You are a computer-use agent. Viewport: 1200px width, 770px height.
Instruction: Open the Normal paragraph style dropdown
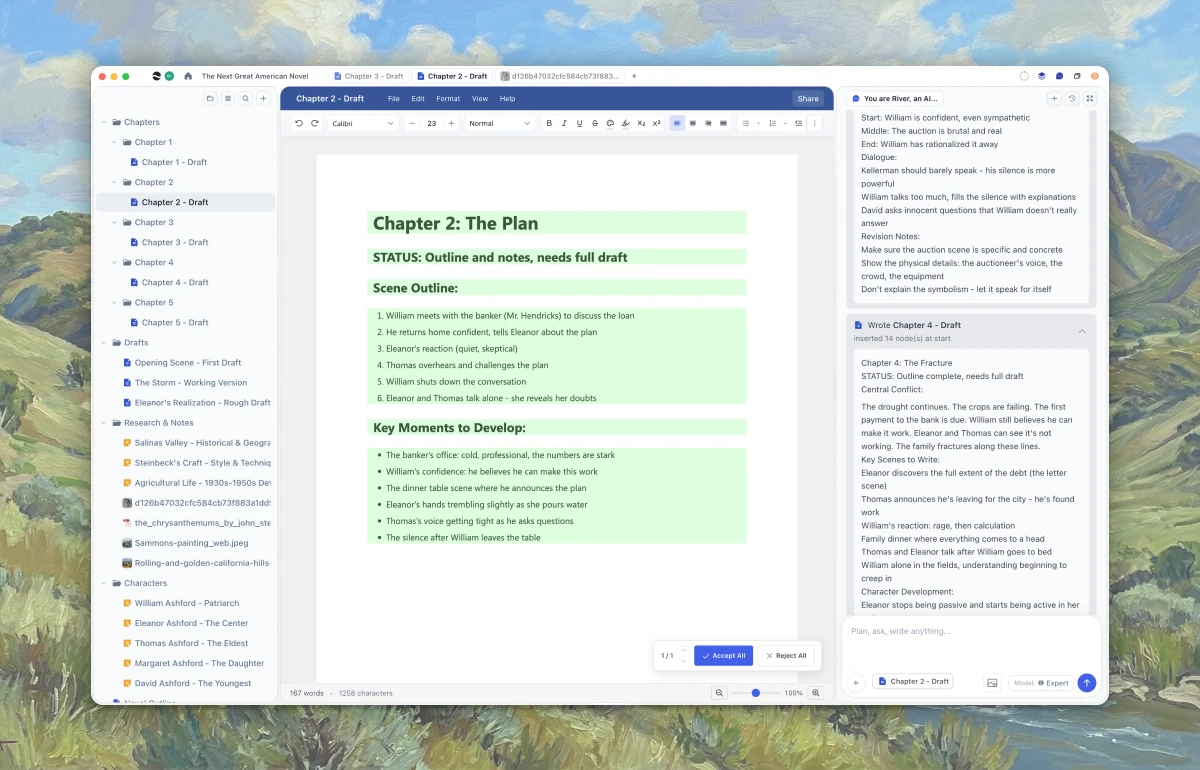tap(500, 123)
